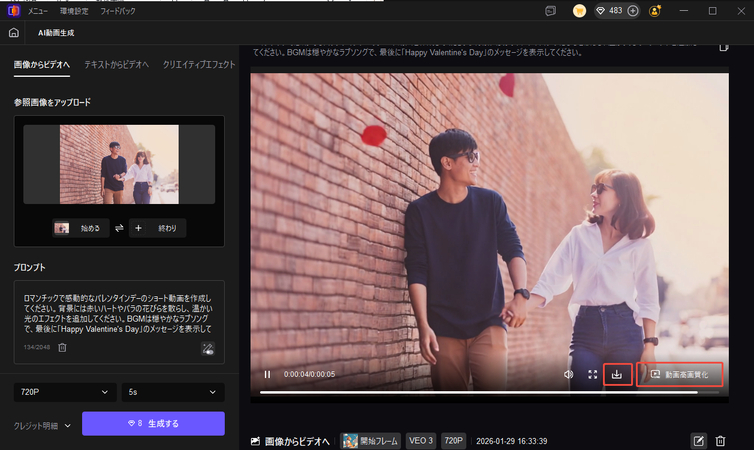Swap start and end frames icon
The width and height of the screenshot is (754, 450).
(x=119, y=228)
